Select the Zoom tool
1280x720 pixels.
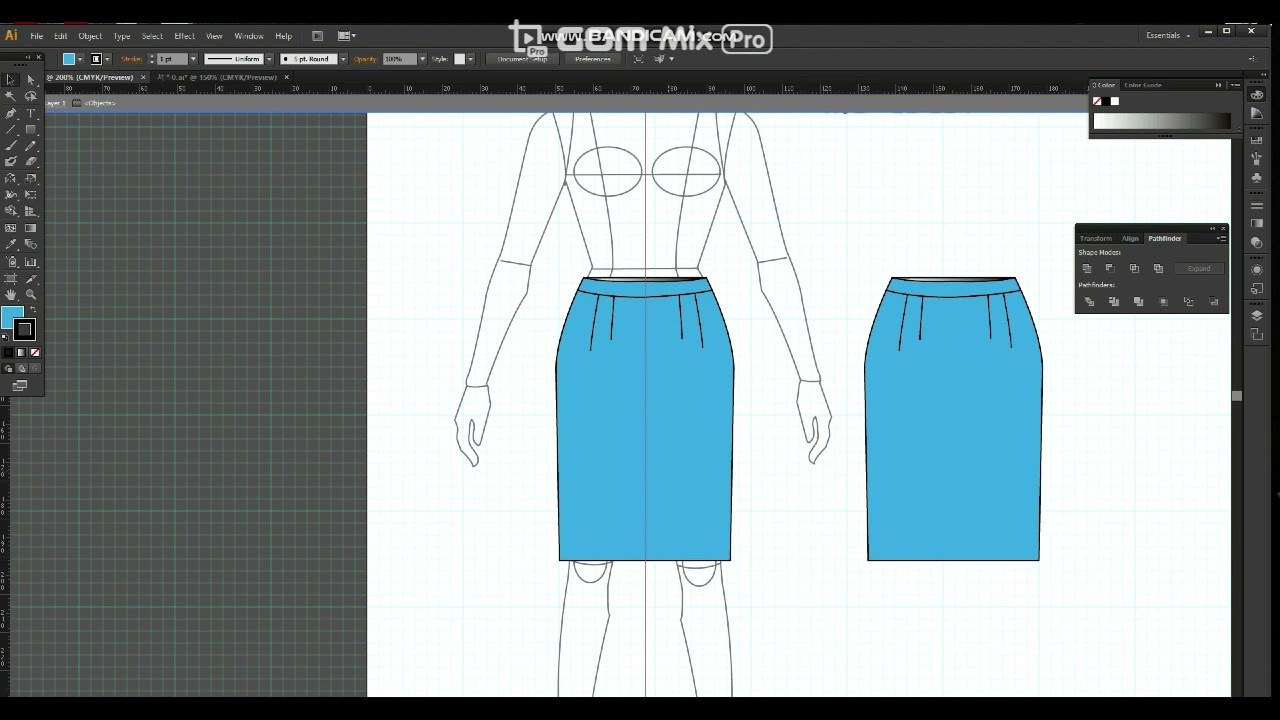(x=31, y=293)
